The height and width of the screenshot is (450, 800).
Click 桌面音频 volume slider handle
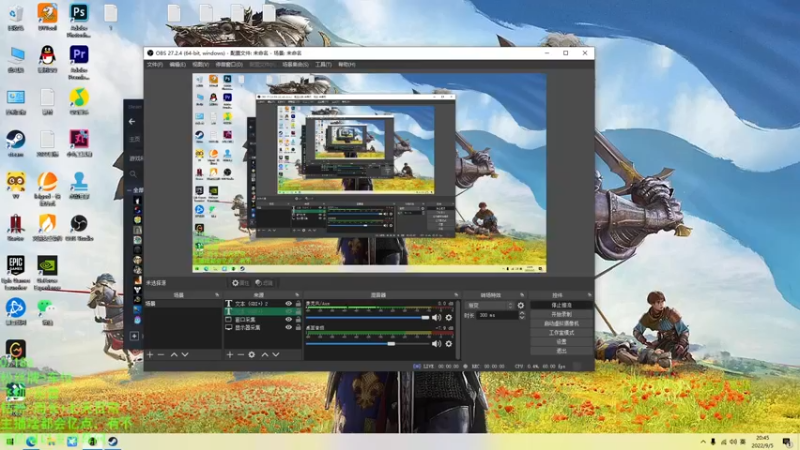pos(391,344)
